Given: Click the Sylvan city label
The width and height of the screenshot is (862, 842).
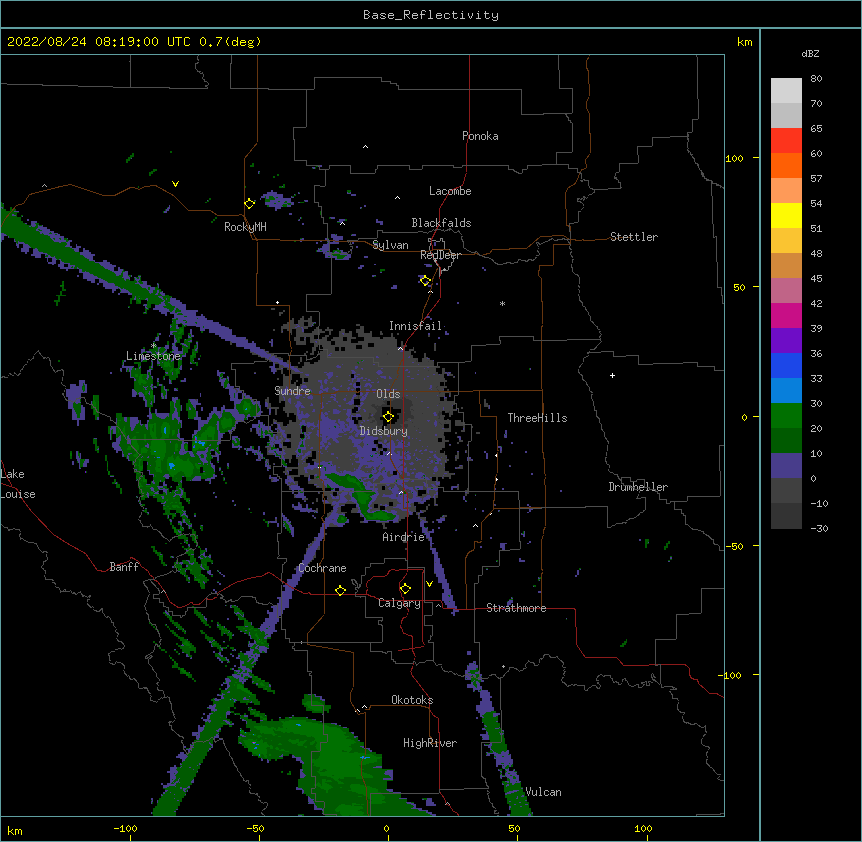Looking at the screenshot, I should pos(390,245).
